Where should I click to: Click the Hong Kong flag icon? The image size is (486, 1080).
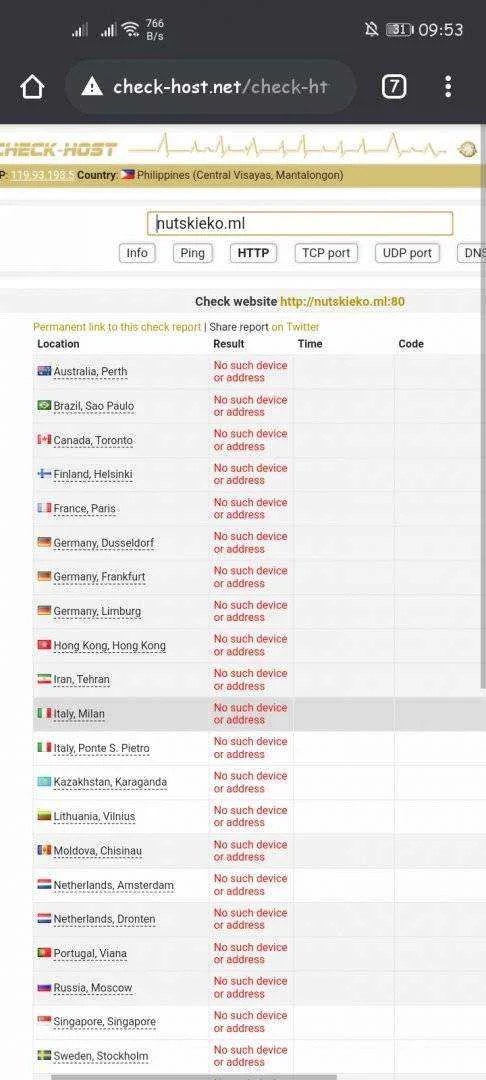pyautogui.click(x=44, y=645)
